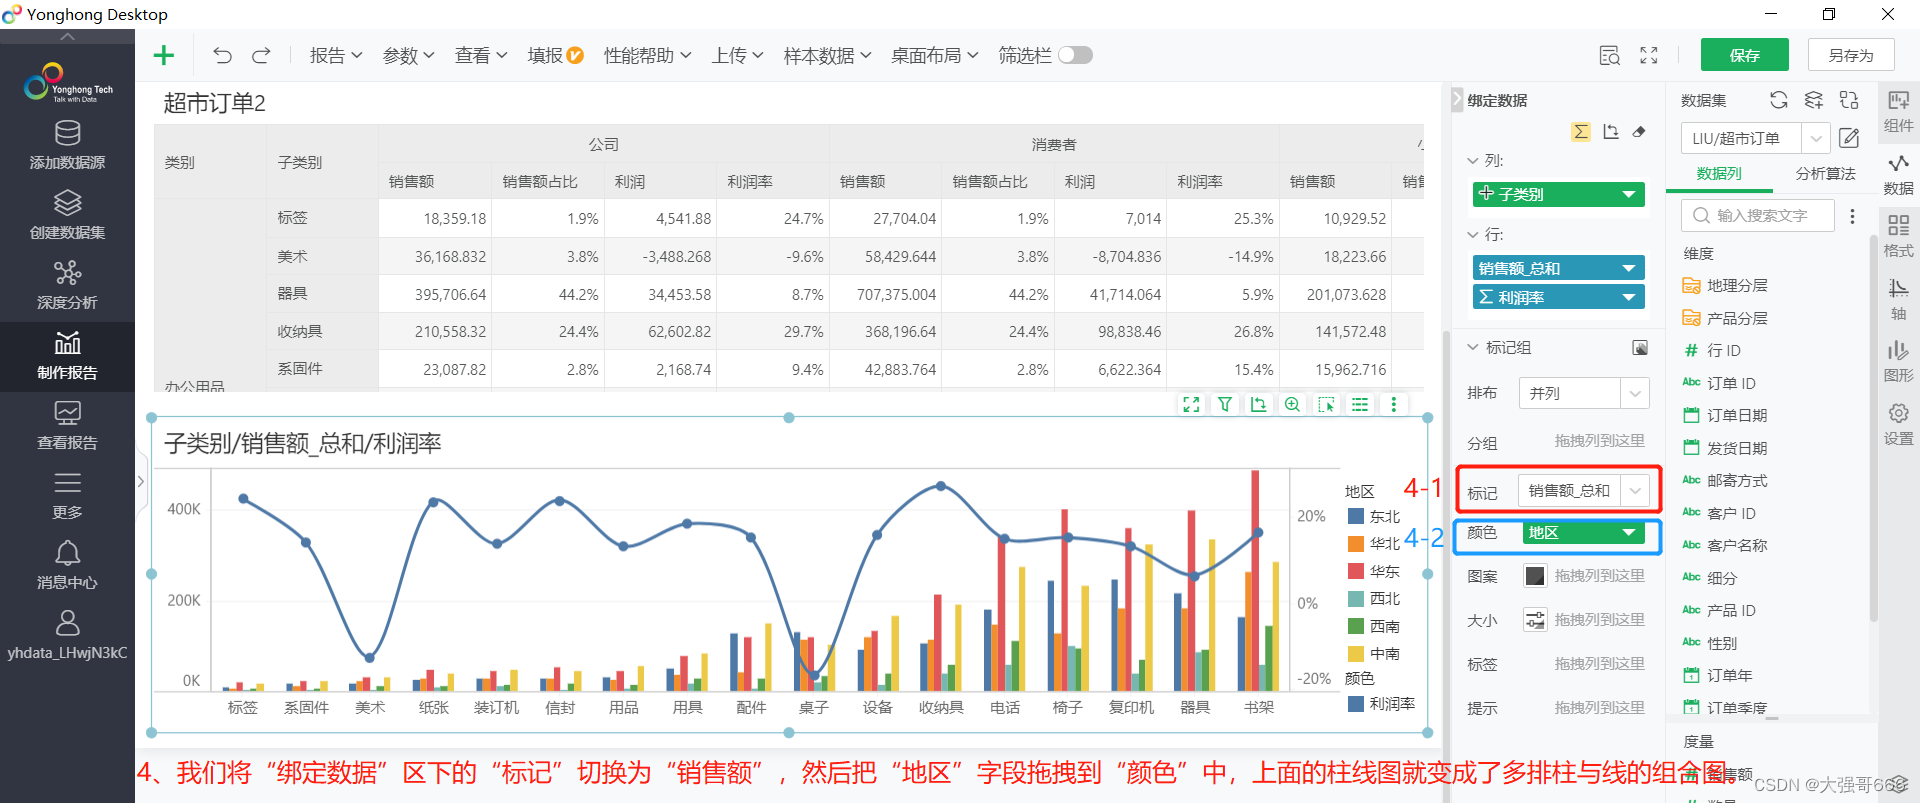The width and height of the screenshot is (1920, 803).
Task: Open the 图形 panel on right strip
Action: 1898,361
